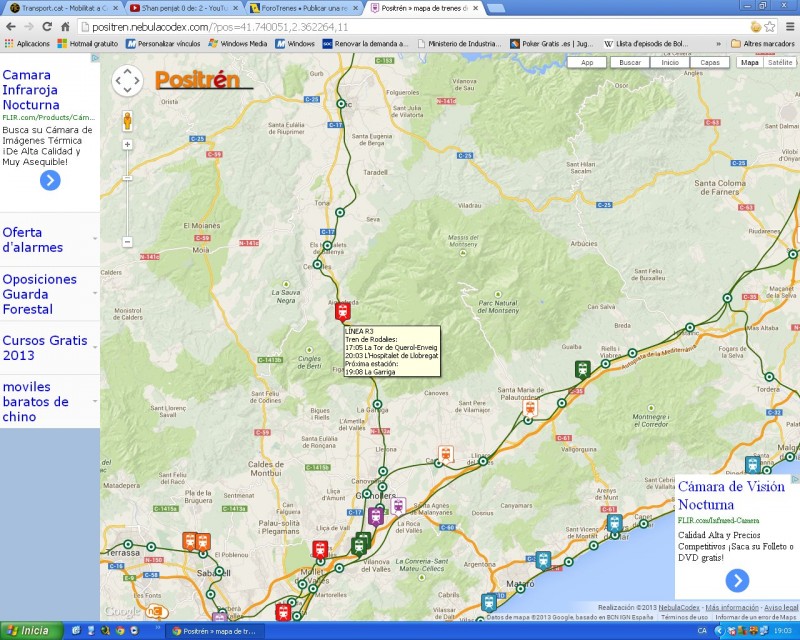
Task: Click the blue arrow in Cámara de Visión Nocturna ad
Action: pyautogui.click(x=737, y=580)
